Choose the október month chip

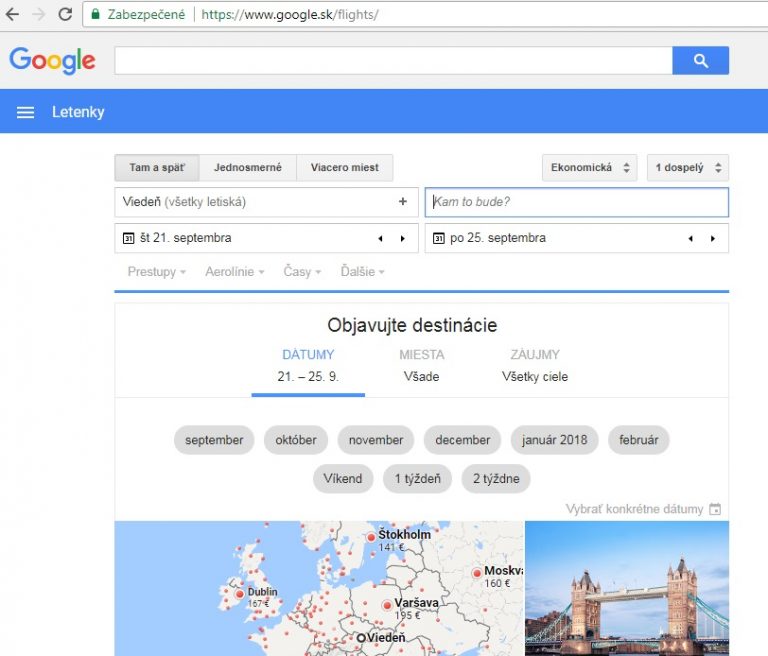click(x=296, y=440)
